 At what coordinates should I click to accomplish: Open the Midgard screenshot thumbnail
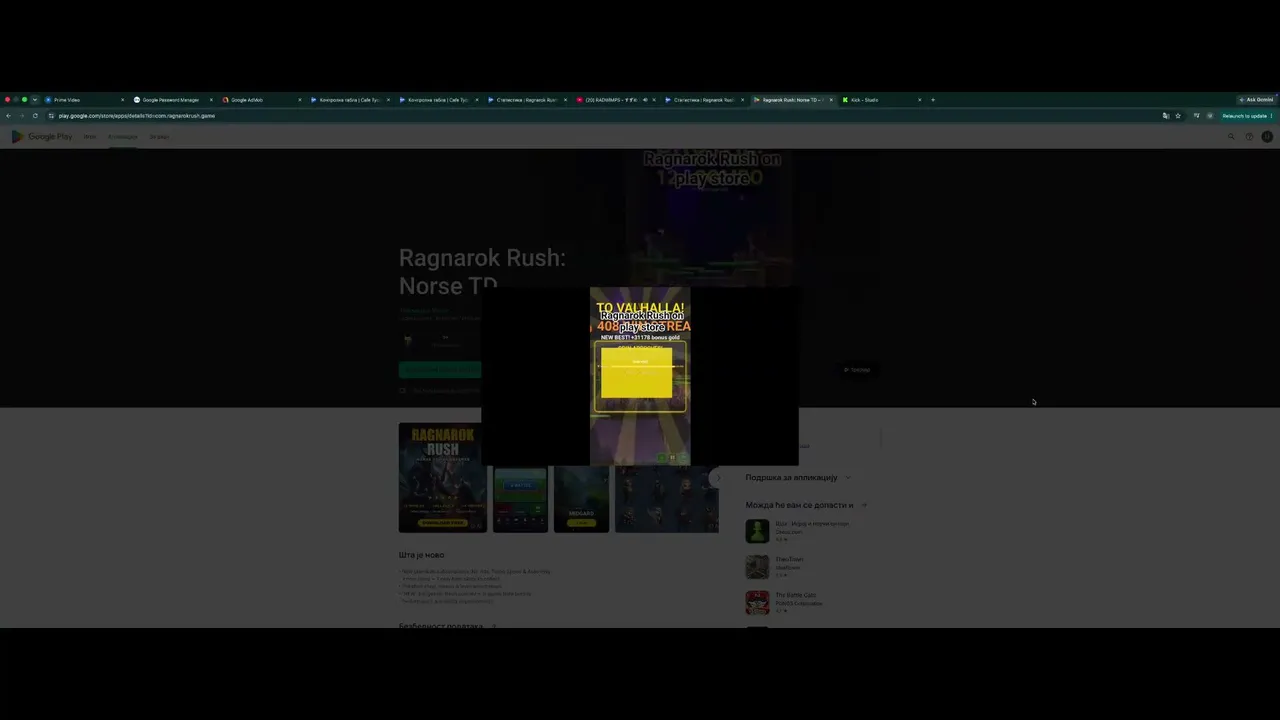(x=581, y=498)
